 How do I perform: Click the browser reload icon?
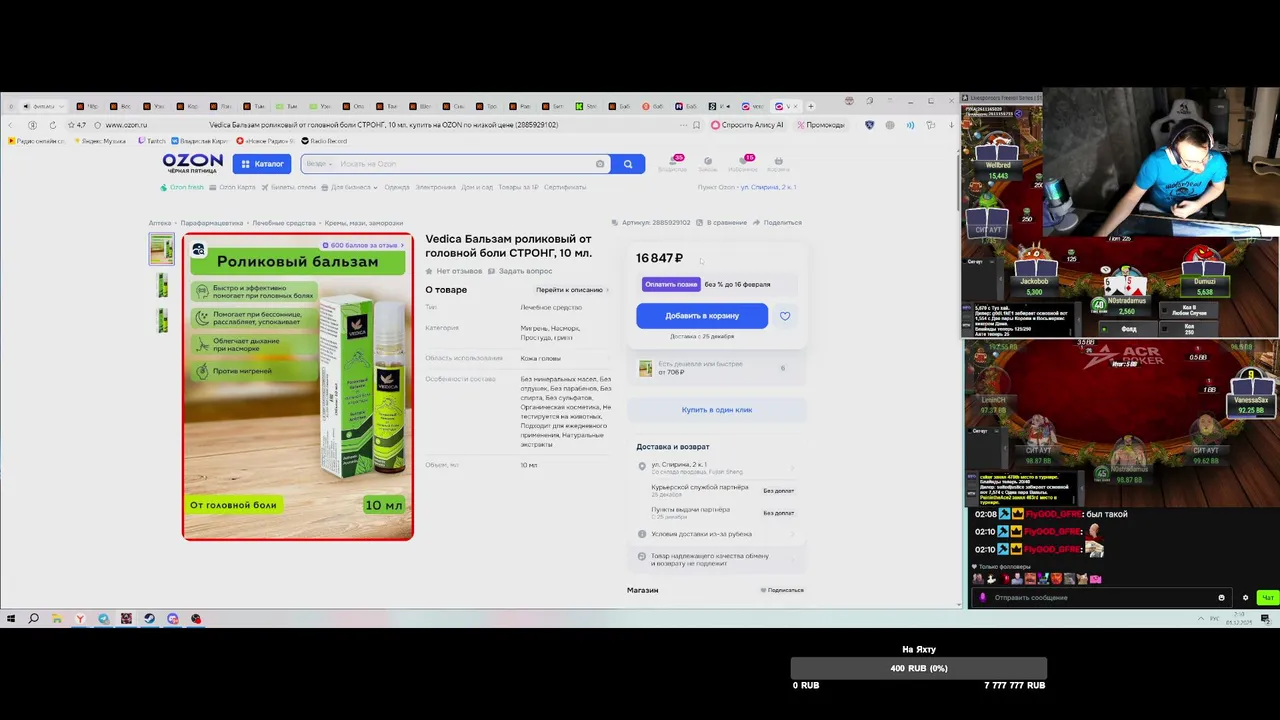click(x=52, y=125)
